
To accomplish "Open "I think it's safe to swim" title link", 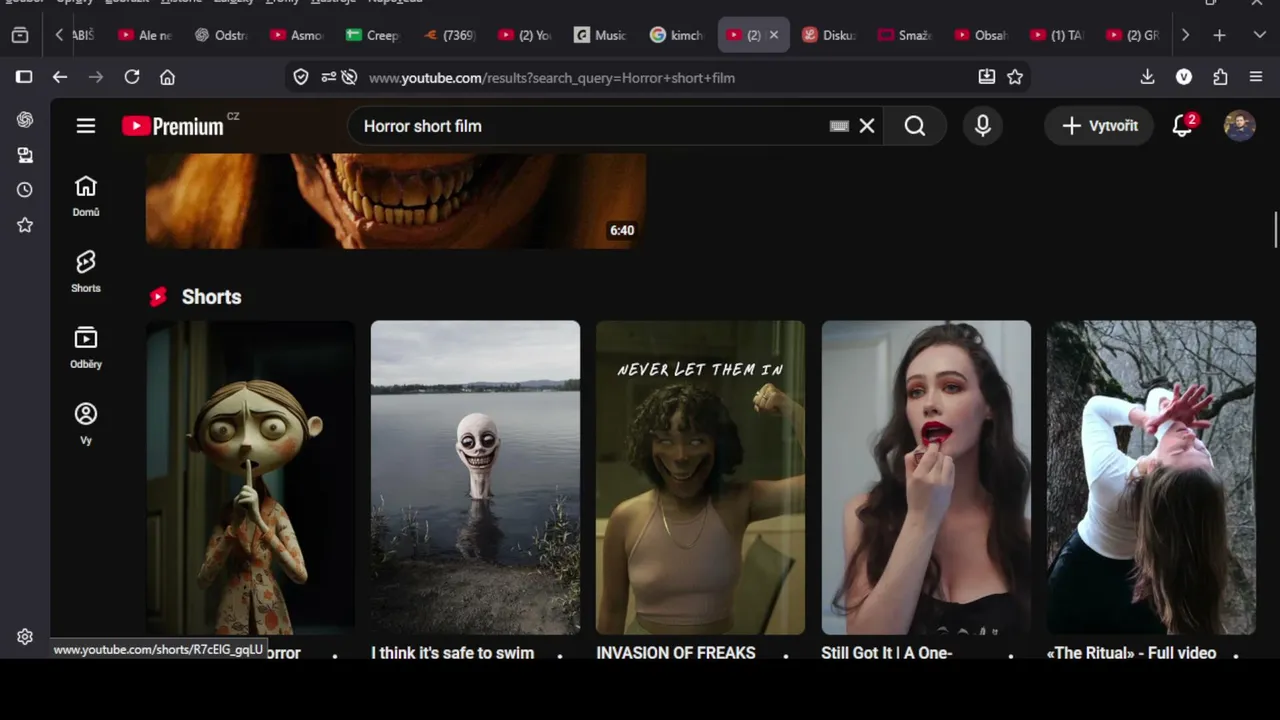I will click(453, 653).
